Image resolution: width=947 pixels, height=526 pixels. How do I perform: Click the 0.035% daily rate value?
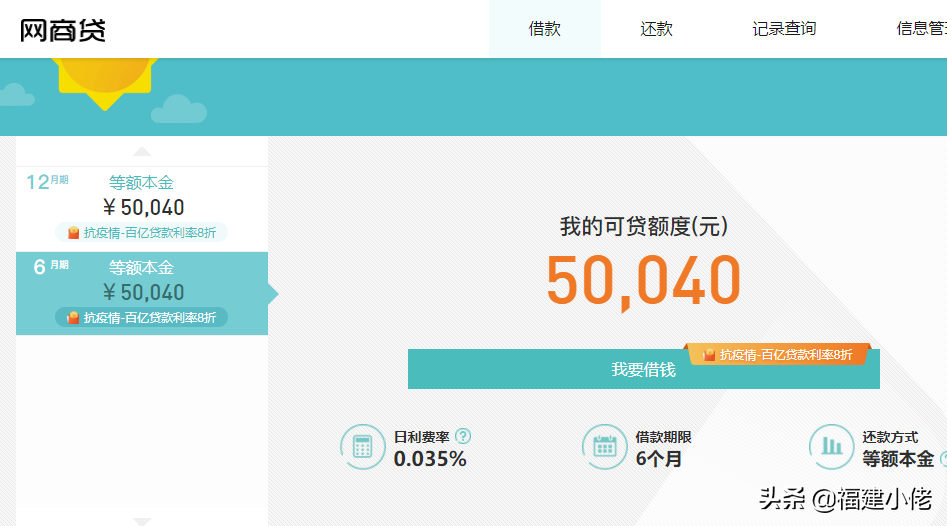(x=430, y=459)
